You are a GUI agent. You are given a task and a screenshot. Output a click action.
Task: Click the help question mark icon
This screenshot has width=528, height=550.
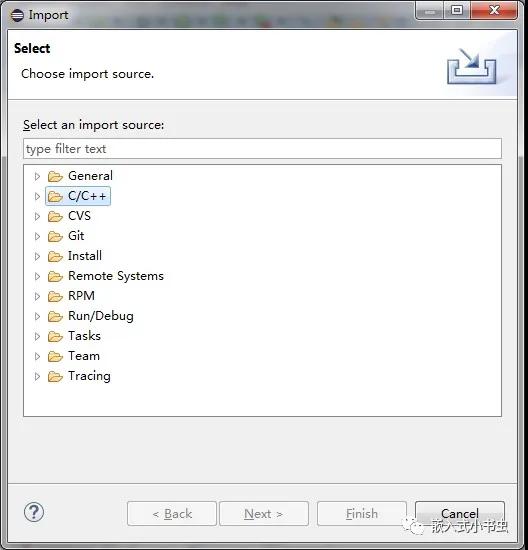[x=34, y=512]
